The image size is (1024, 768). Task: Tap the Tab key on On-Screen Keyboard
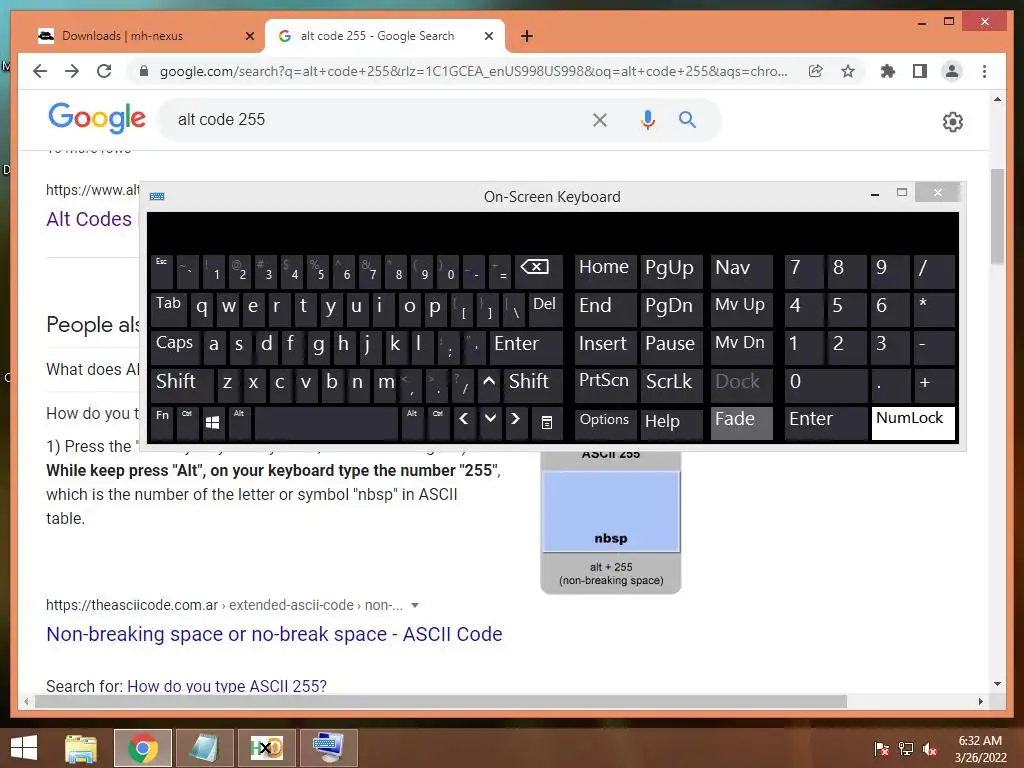coord(168,309)
